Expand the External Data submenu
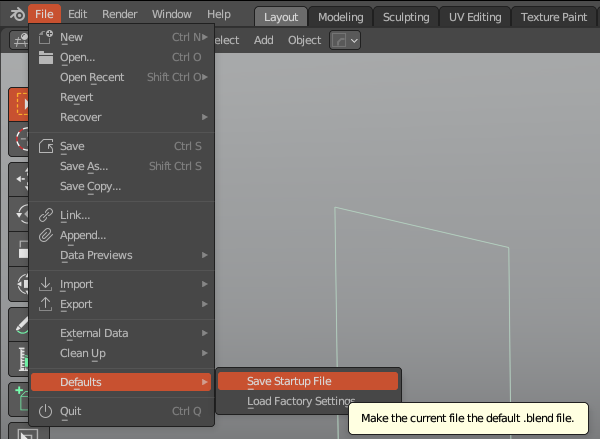600x439 pixels. coord(121,333)
